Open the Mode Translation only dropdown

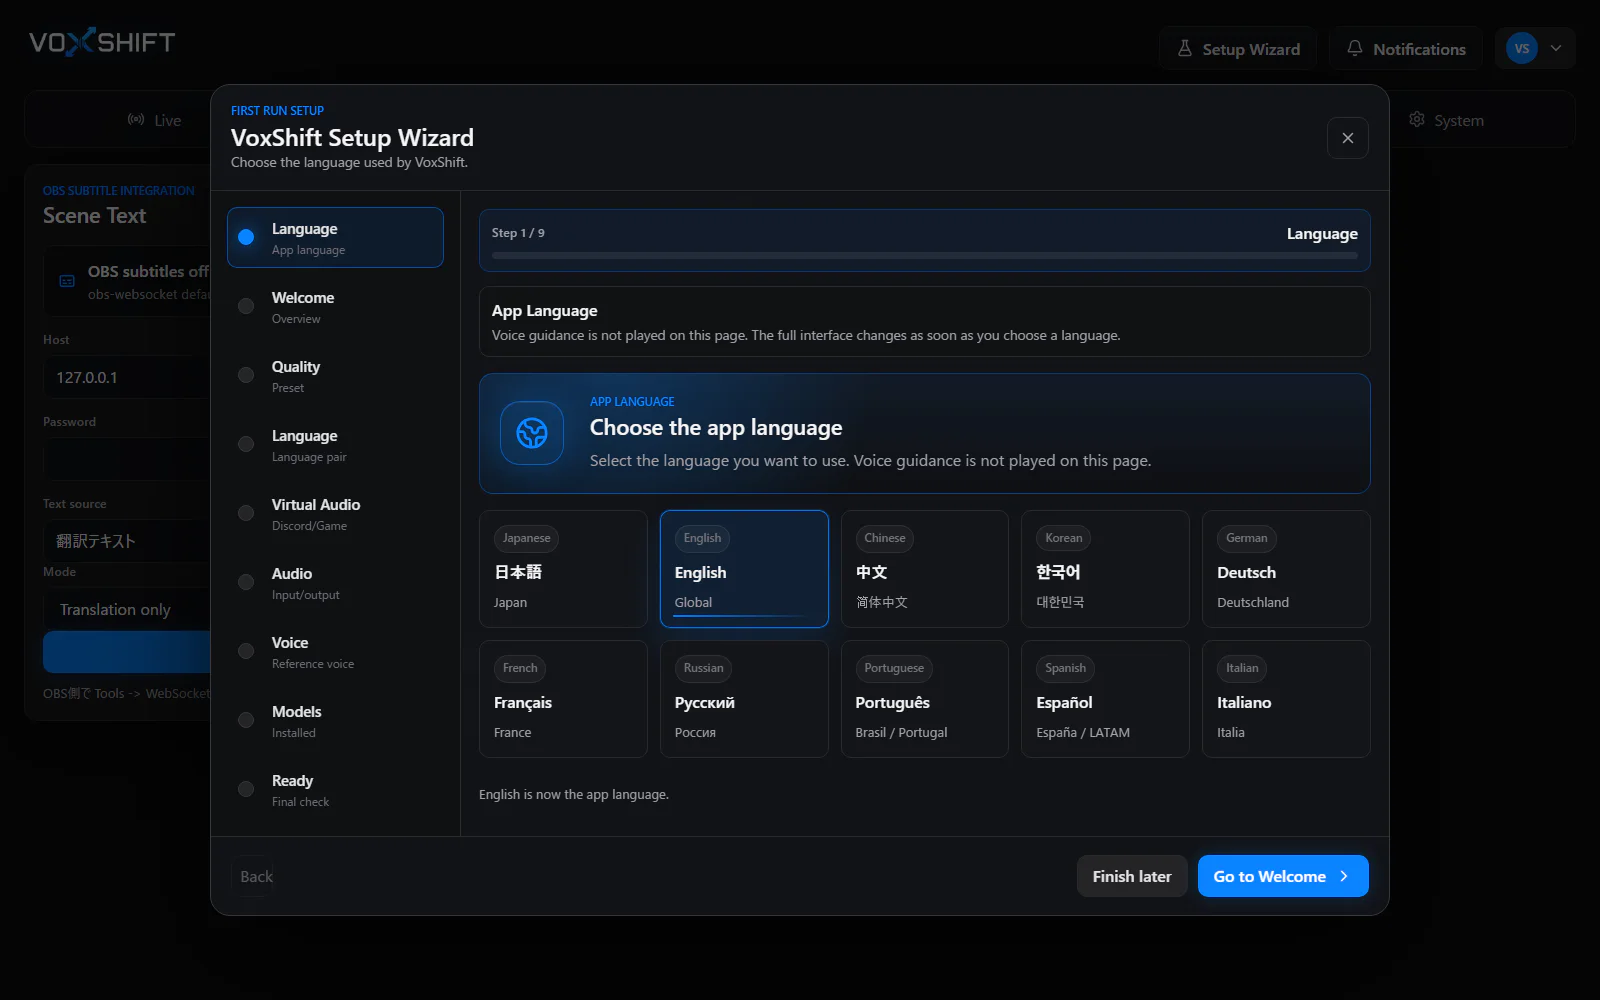point(127,609)
